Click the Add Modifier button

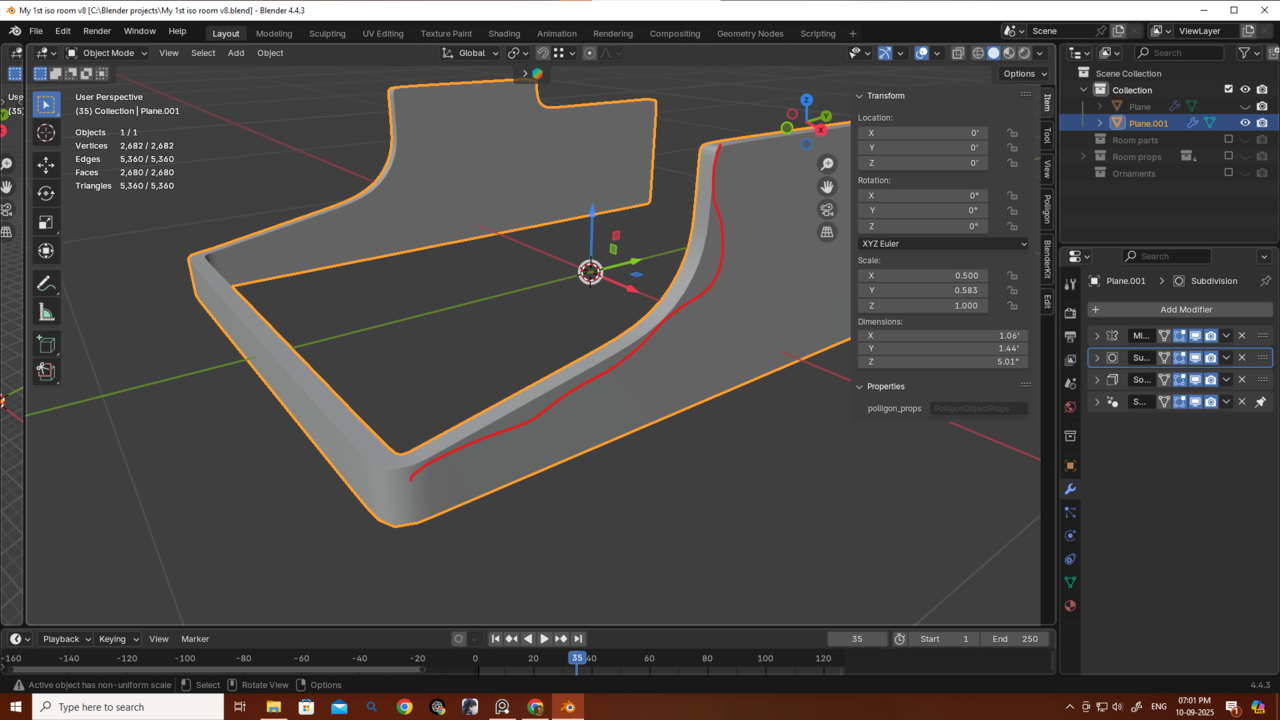1180,310
